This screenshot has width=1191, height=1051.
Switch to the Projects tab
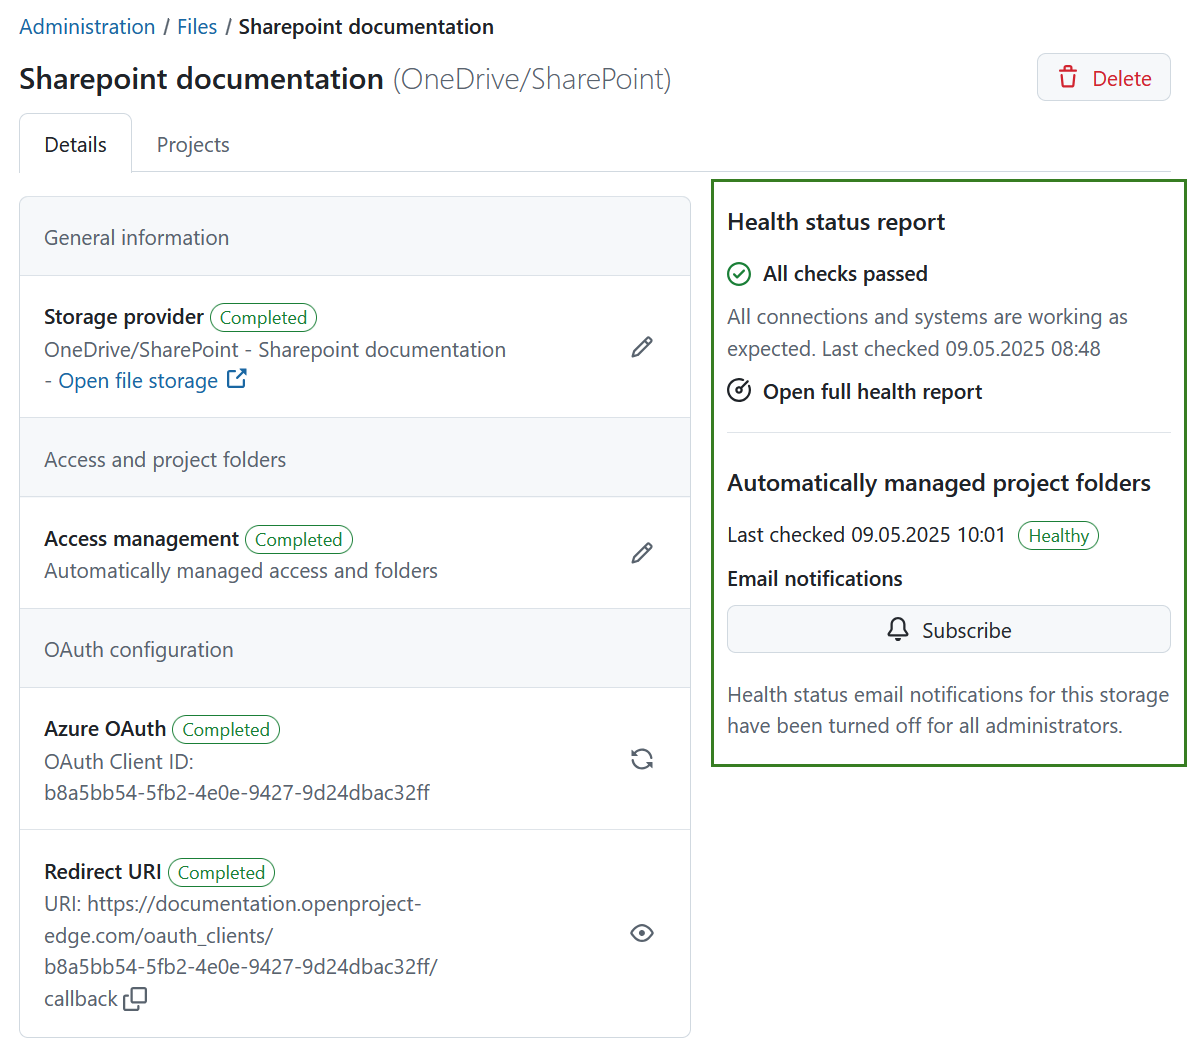click(x=192, y=144)
